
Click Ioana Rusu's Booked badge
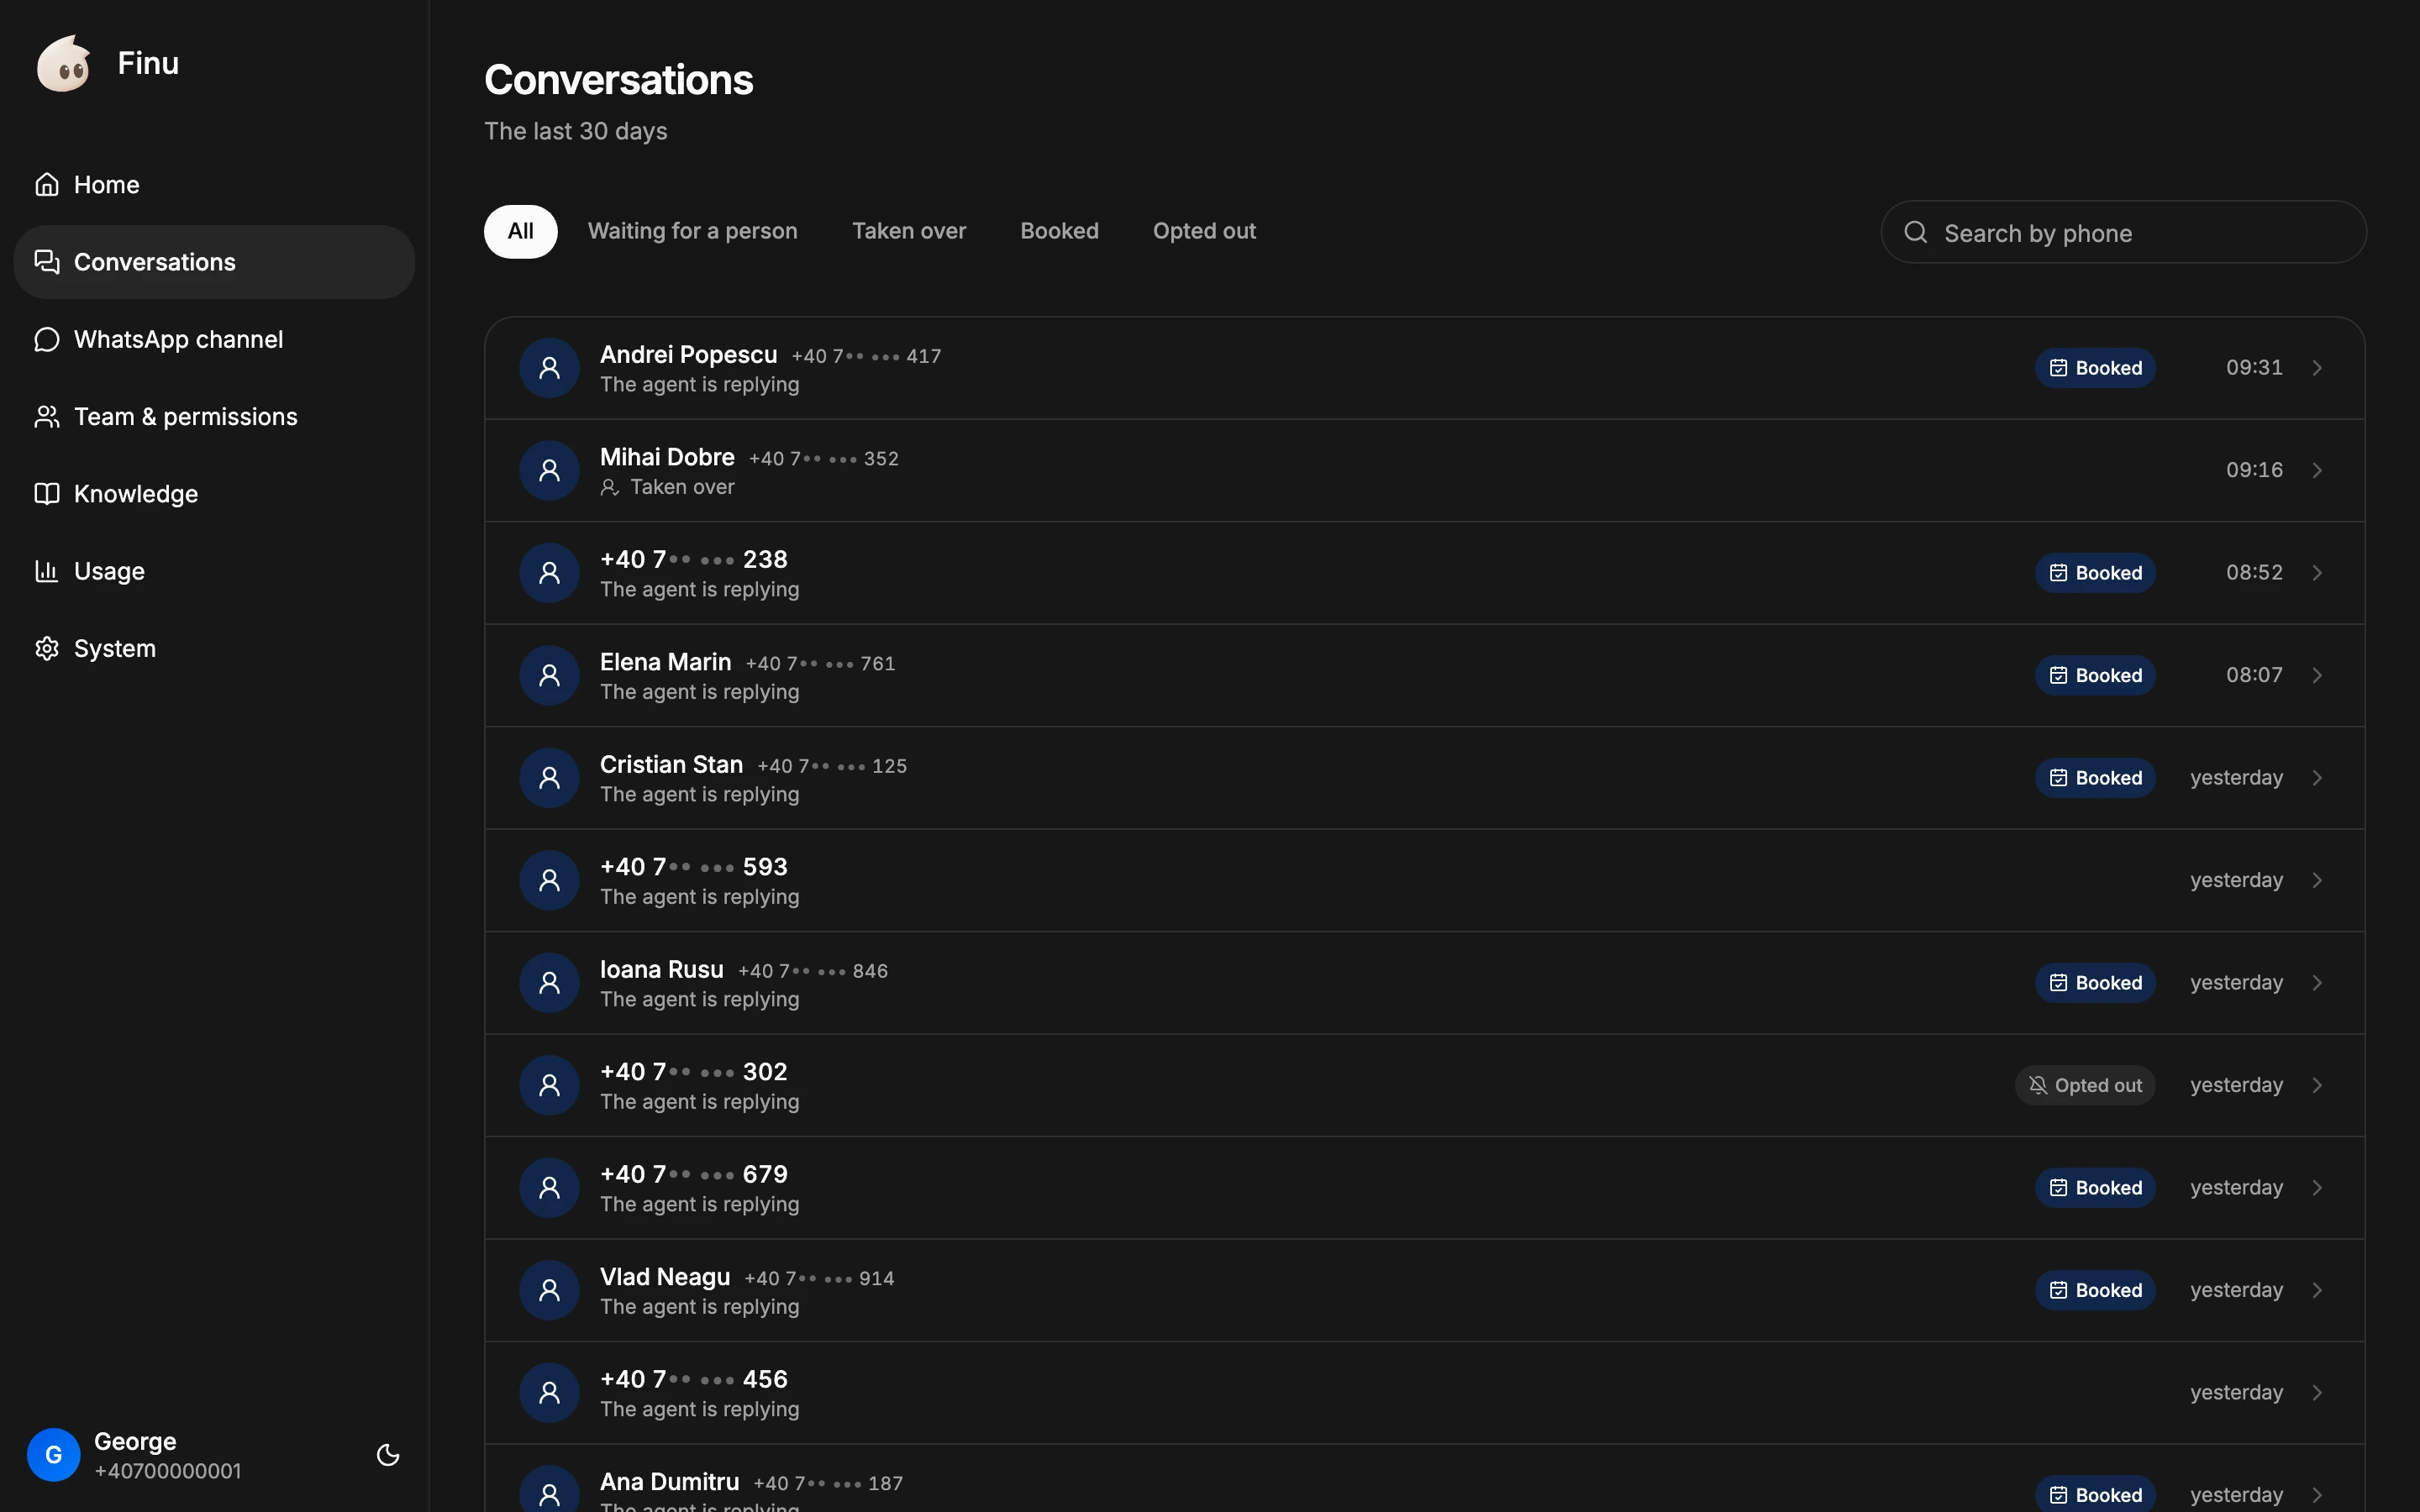click(x=2095, y=983)
